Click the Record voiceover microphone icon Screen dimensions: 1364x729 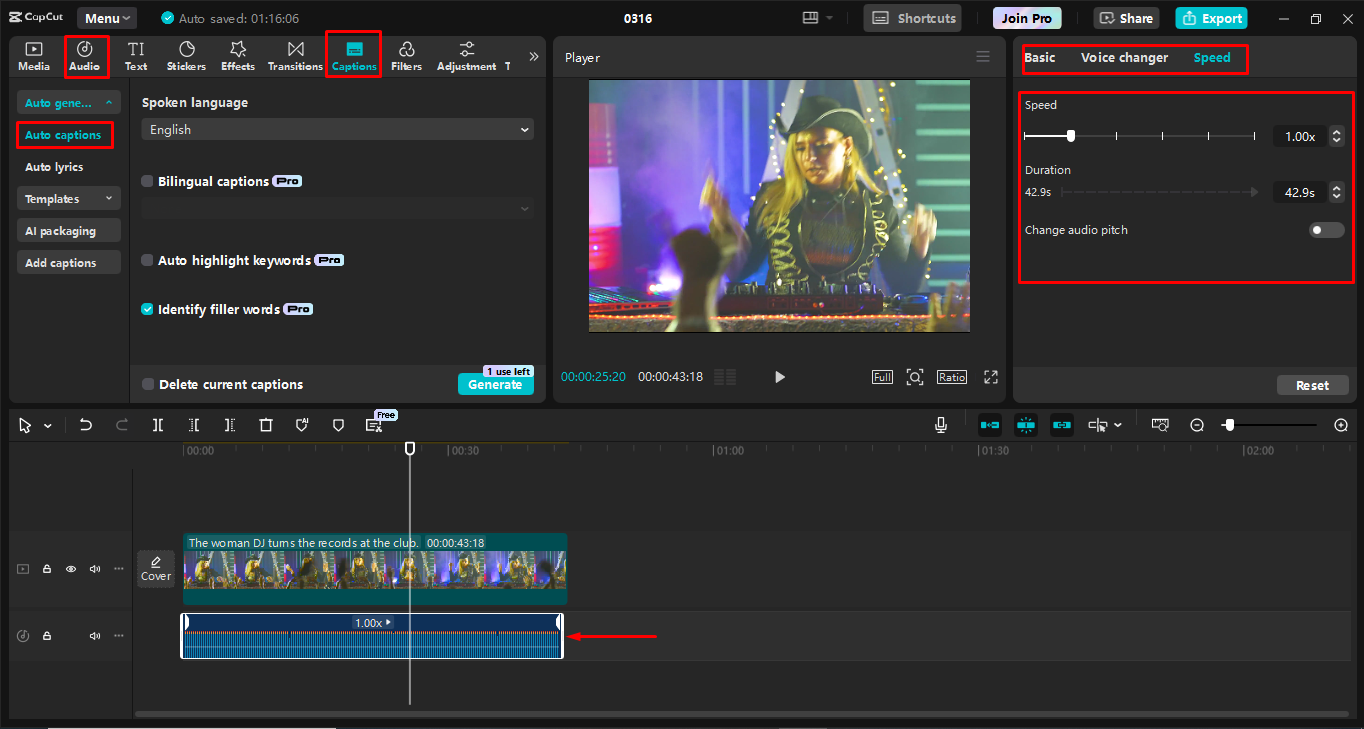940,424
